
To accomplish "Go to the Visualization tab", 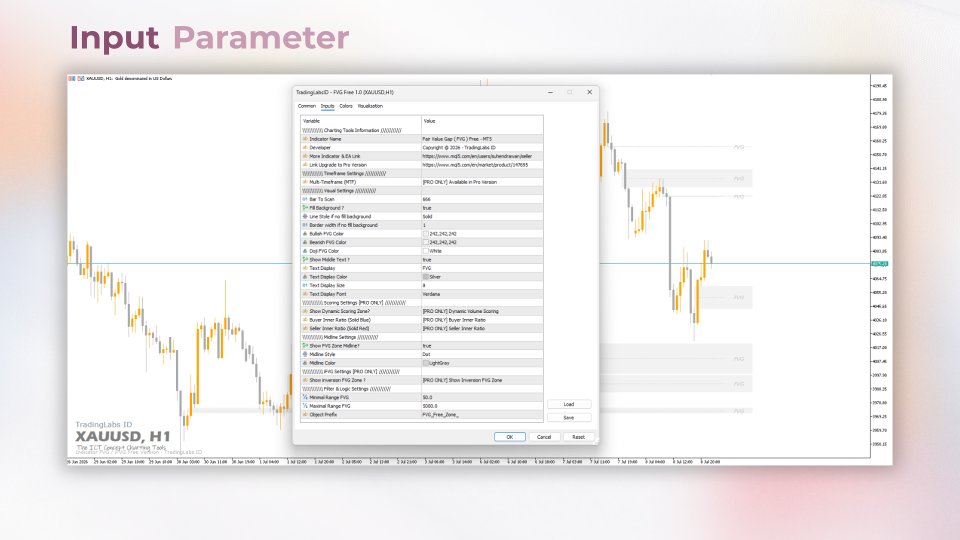I will pyautogui.click(x=370, y=106).
